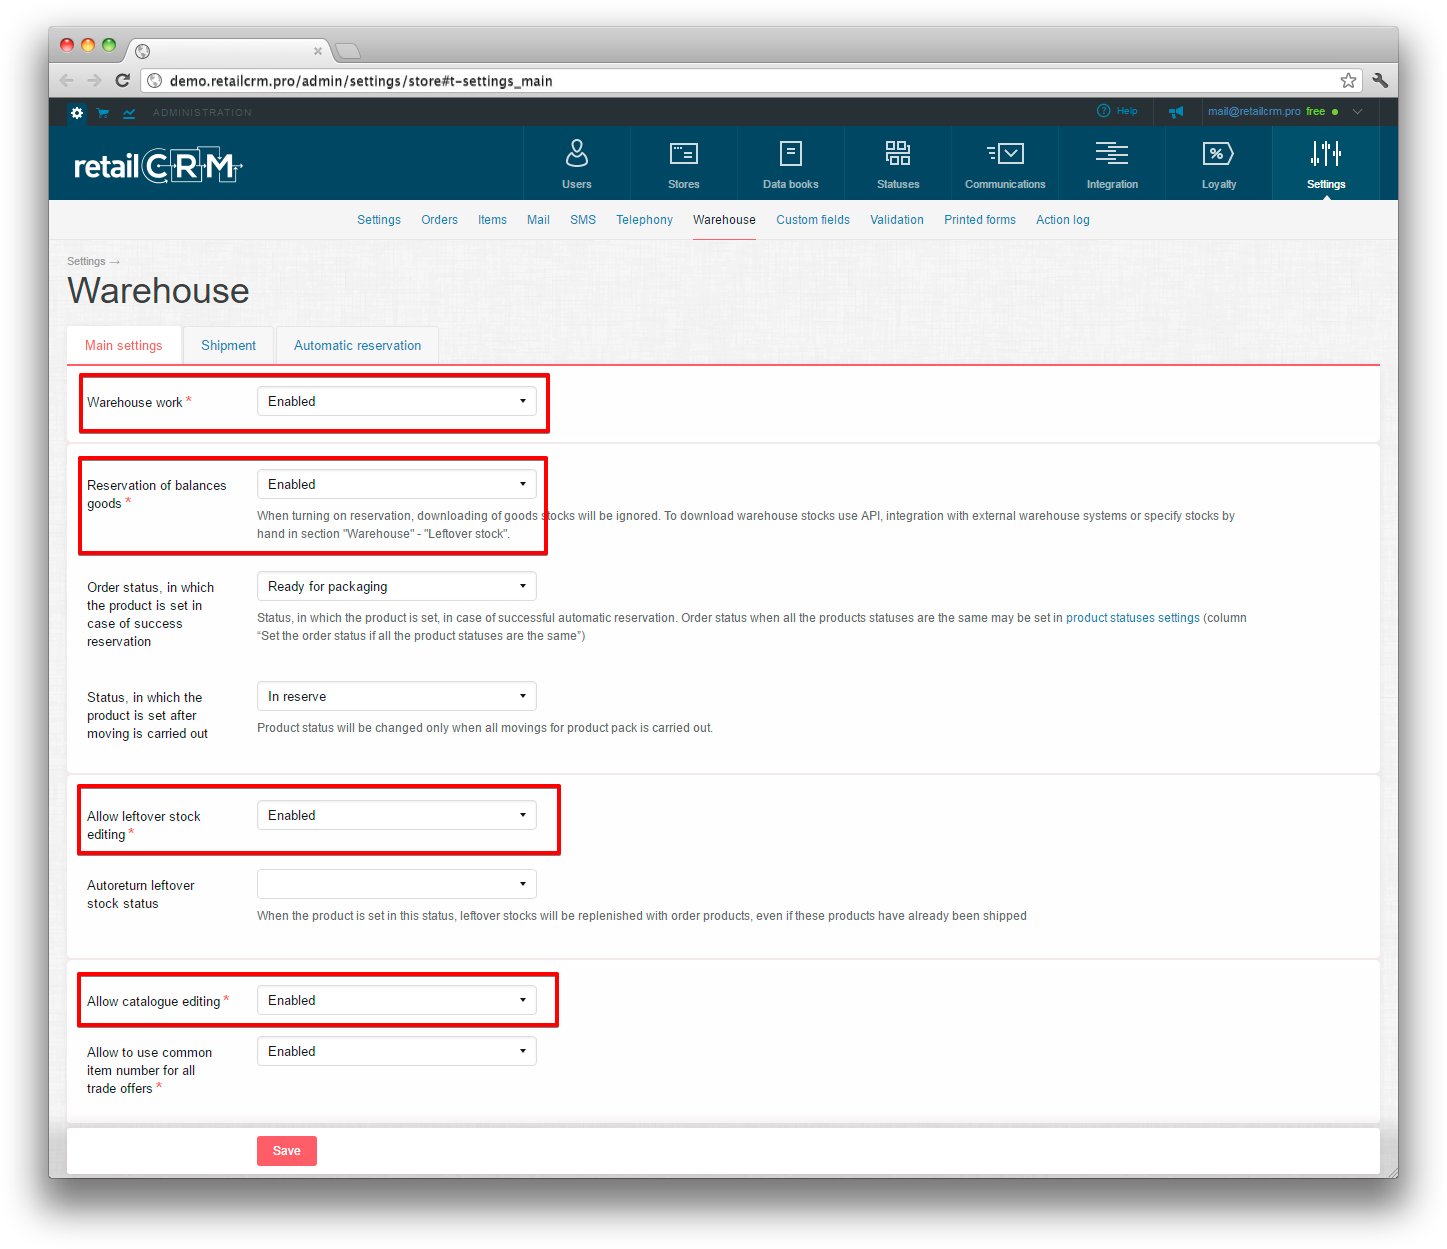Open the Data books icon
Viewport: 1447px width, 1249px height.
[x=791, y=153]
